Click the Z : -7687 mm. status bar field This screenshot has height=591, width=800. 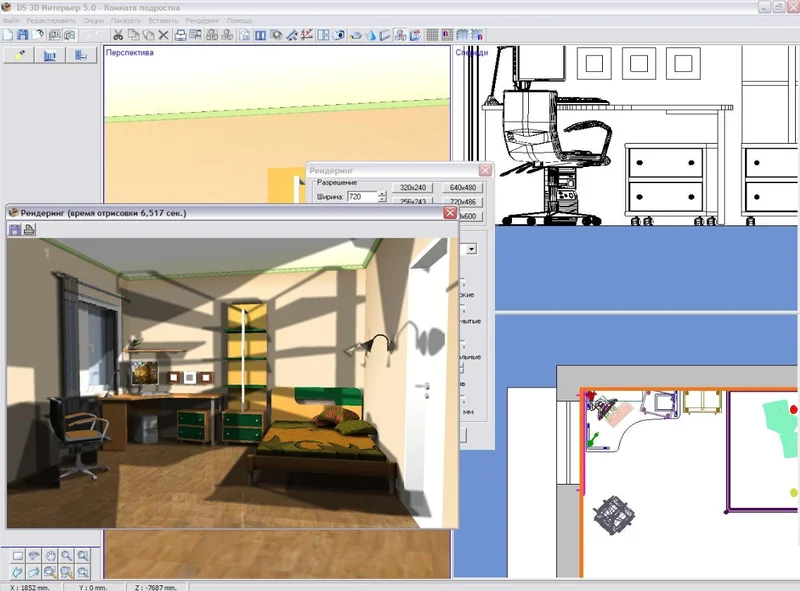156,587
